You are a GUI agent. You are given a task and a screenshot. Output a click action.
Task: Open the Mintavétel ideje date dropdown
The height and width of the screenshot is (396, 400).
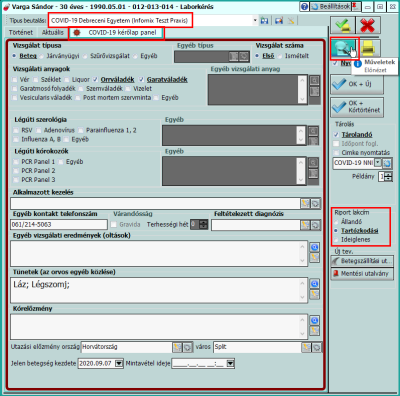tap(230, 363)
